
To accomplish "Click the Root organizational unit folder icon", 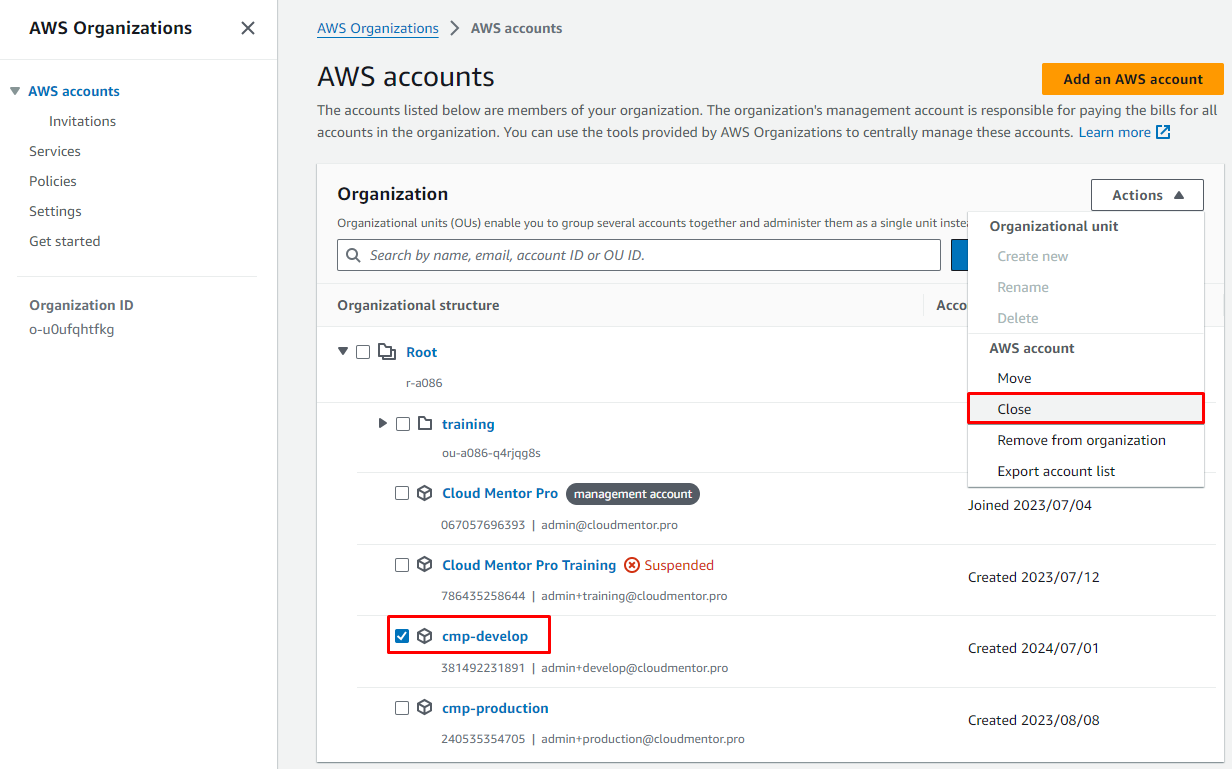I will (387, 352).
